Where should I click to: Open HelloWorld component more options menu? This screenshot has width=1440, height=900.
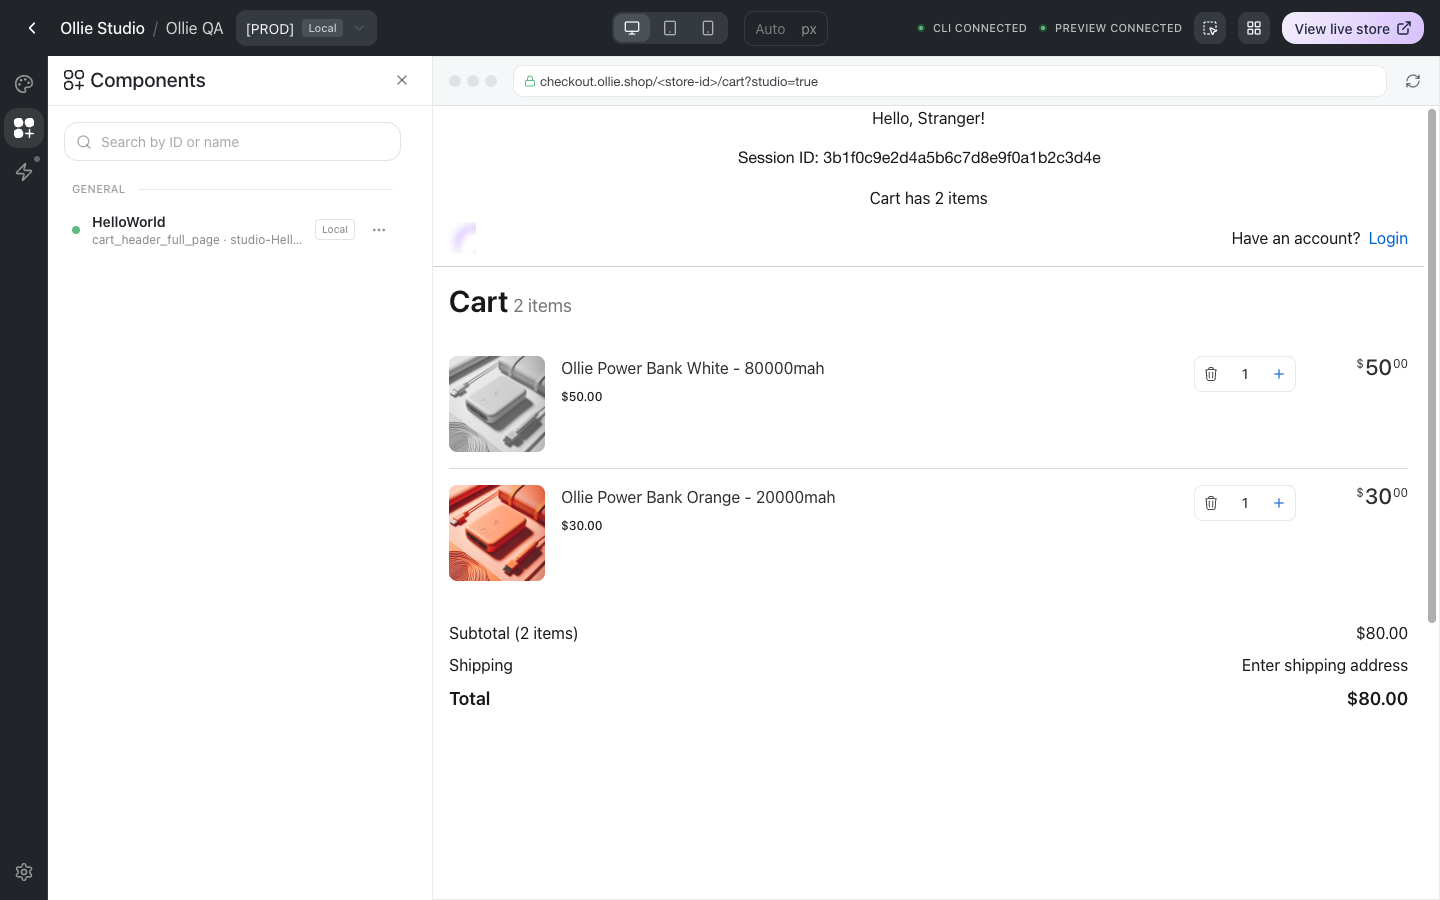[379, 230]
